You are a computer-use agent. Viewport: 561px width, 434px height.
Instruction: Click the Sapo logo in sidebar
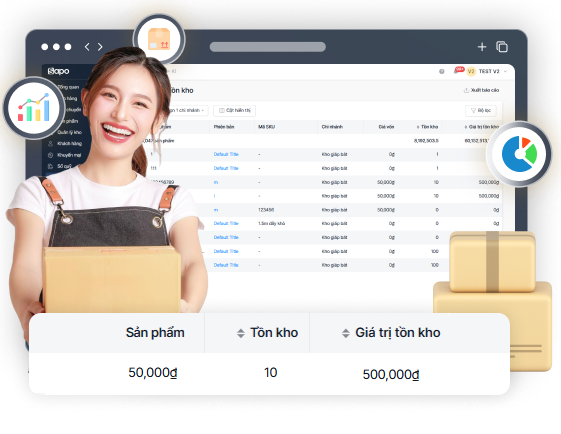58,71
